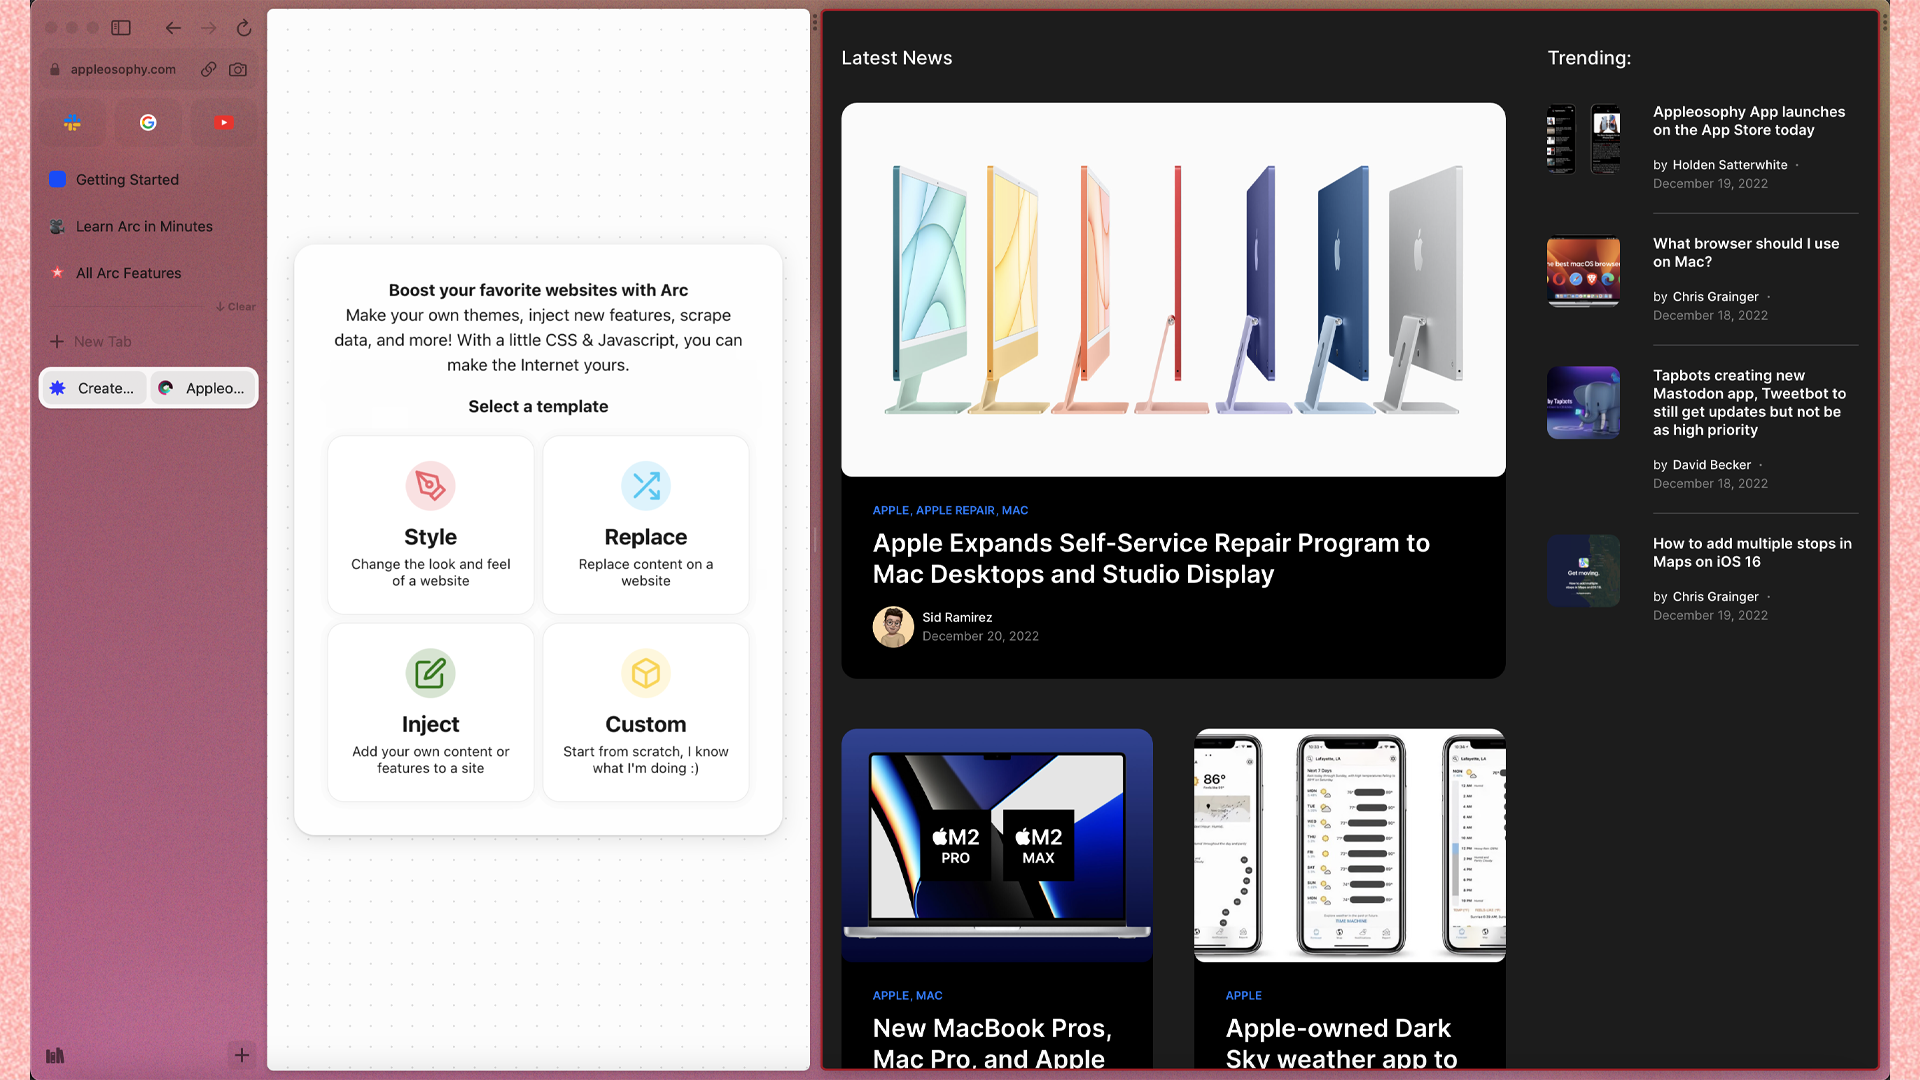The height and width of the screenshot is (1080, 1920).
Task: Open Tapbots Mastodon app trending story
Action: point(1749,403)
